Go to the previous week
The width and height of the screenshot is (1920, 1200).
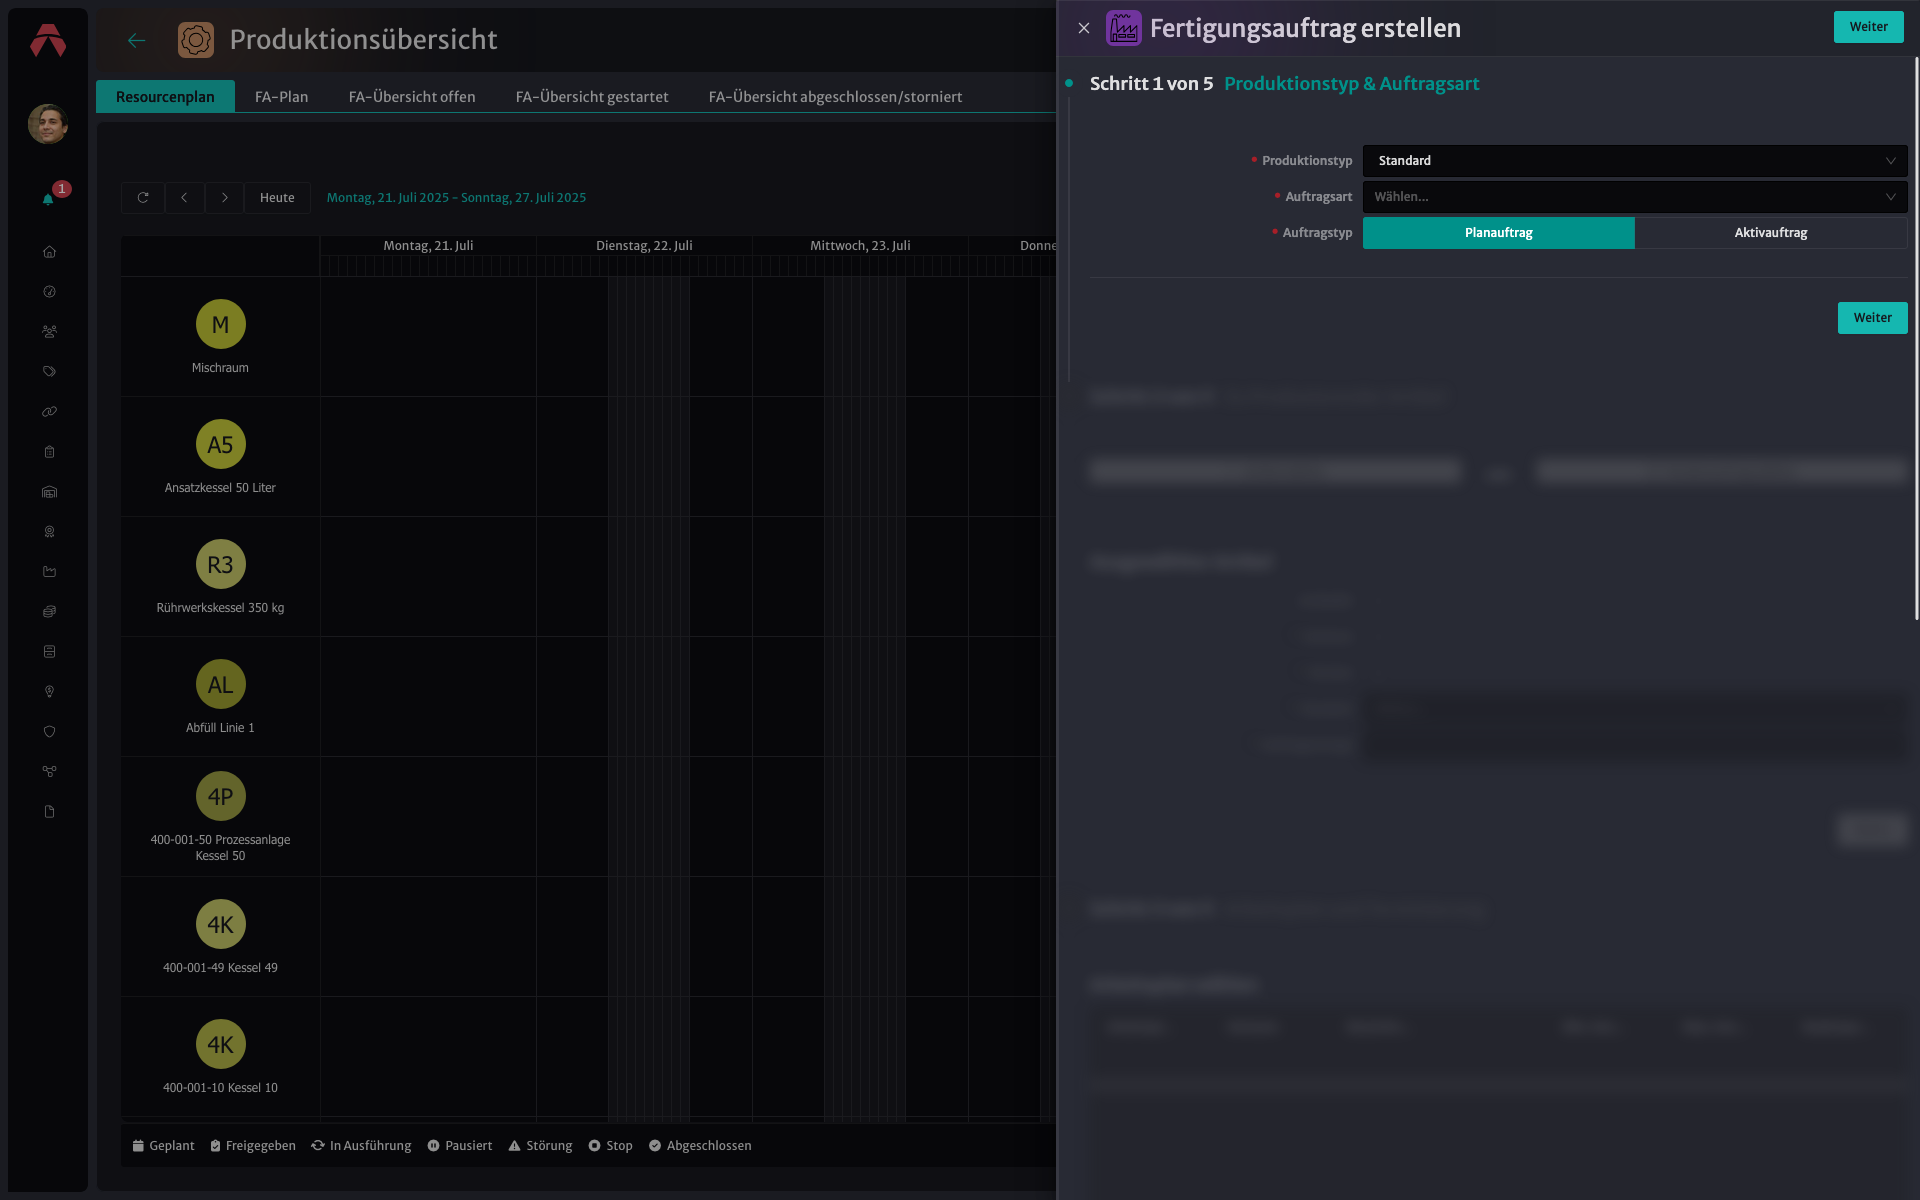click(x=184, y=198)
